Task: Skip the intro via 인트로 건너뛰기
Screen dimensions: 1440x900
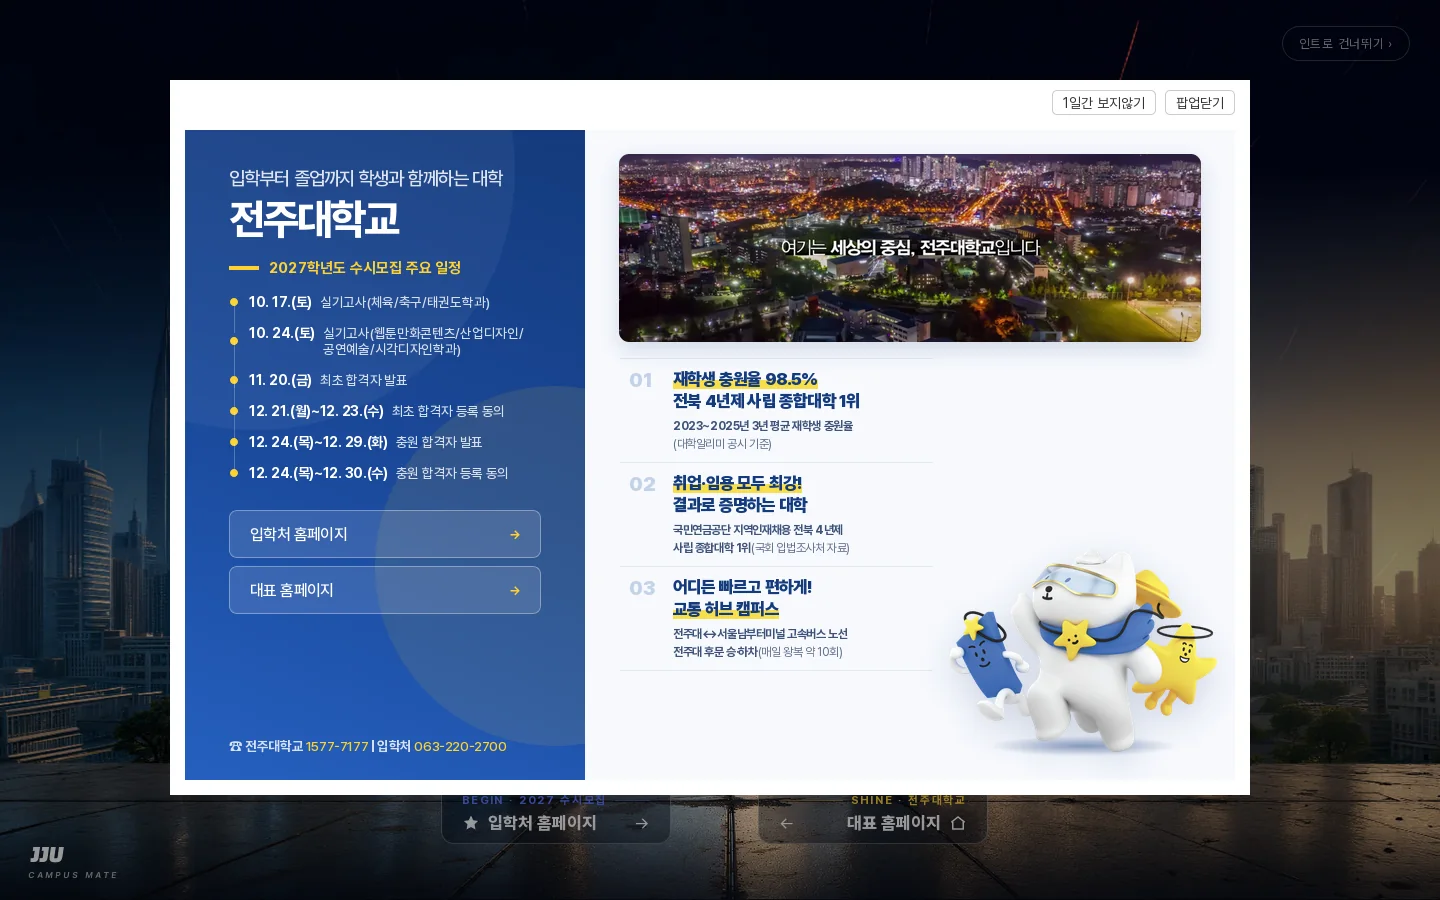Action: coord(1346,44)
